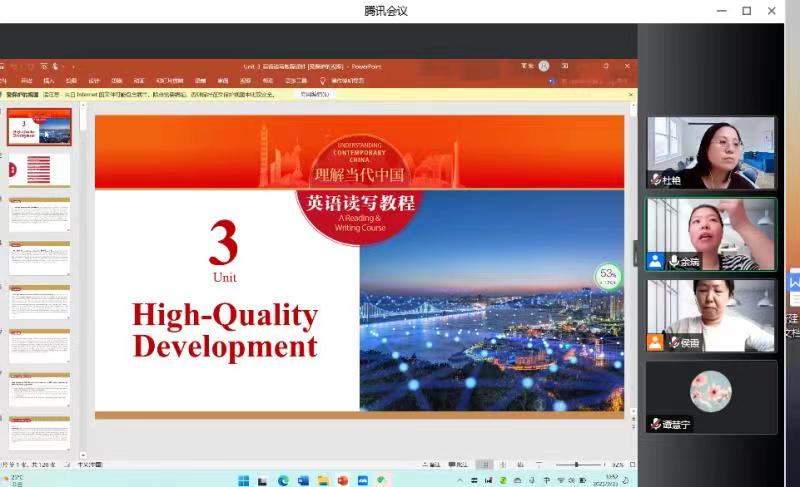
Task: Expand the hidden tray icons chevron
Action: pyautogui.click(x=460, y=480)
